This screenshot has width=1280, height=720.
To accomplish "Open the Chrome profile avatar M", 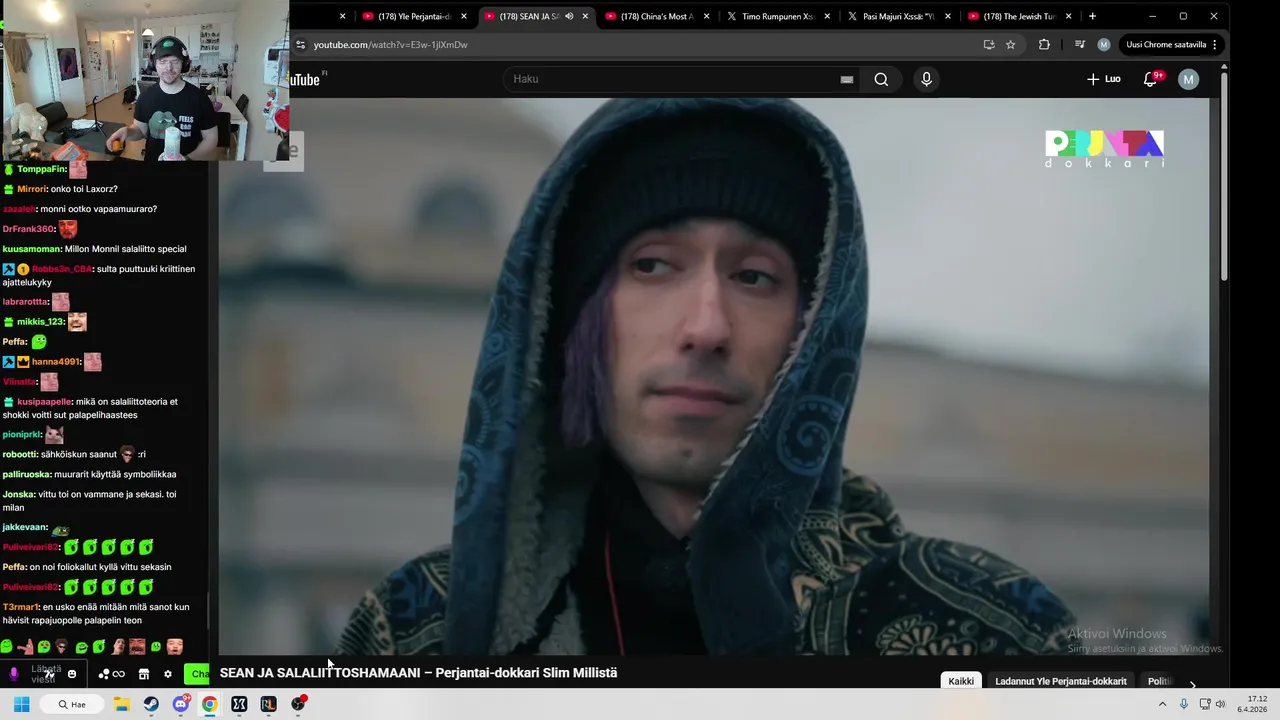I will click(x=1104, y=44).
